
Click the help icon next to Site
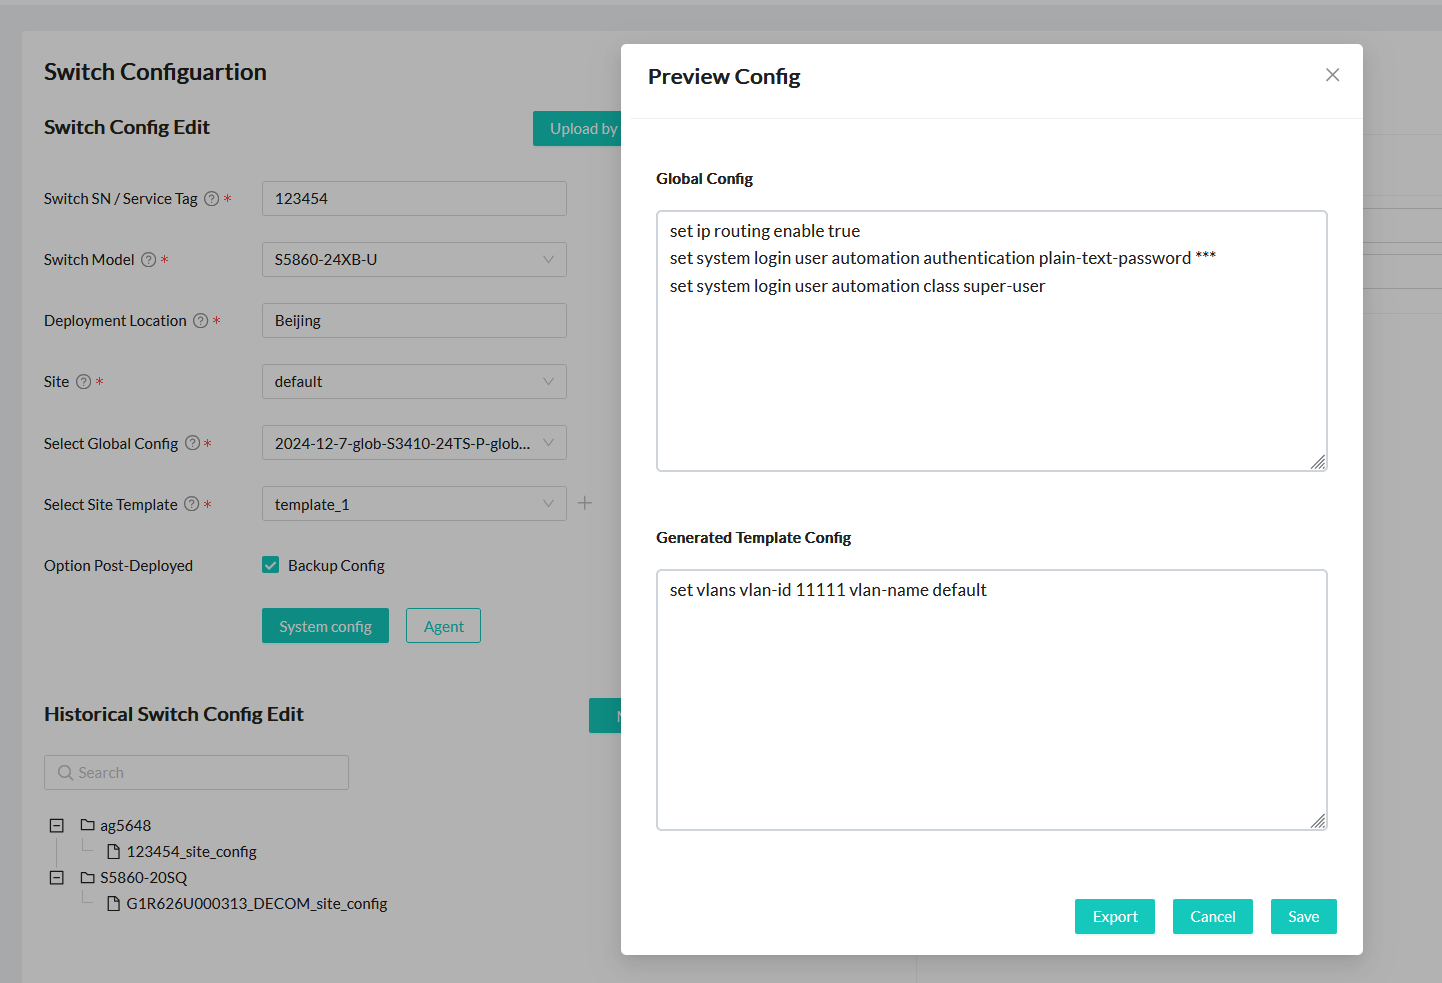[x=84, y=382]
